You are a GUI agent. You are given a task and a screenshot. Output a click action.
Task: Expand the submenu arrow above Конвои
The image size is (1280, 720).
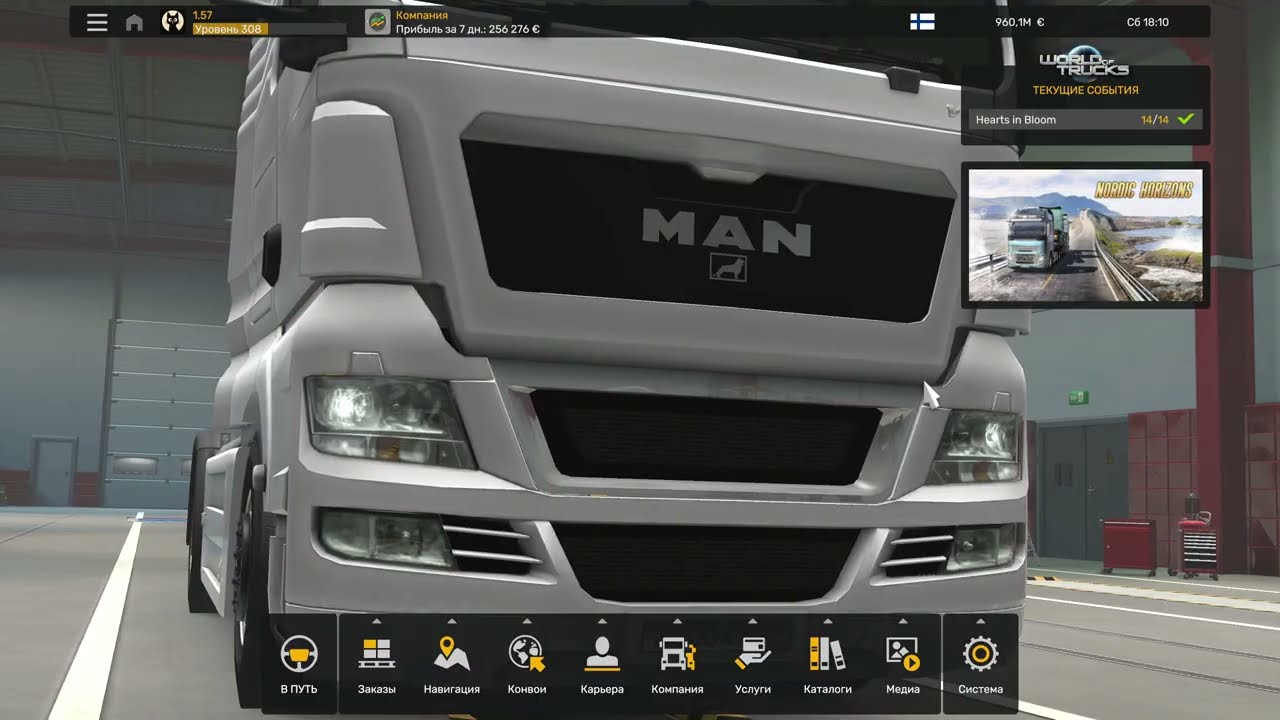pyautogui.click(x=527, y=622)
